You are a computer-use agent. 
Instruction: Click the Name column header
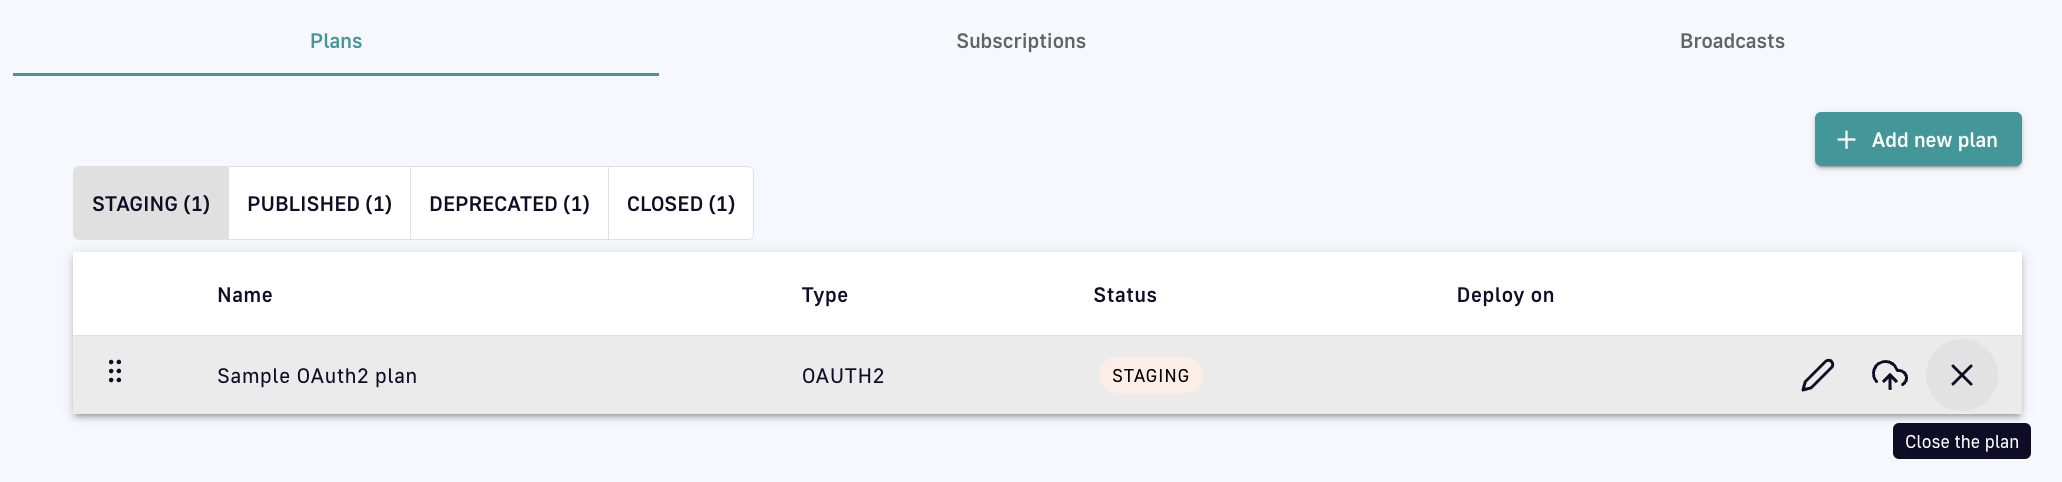tap(245, 295)
